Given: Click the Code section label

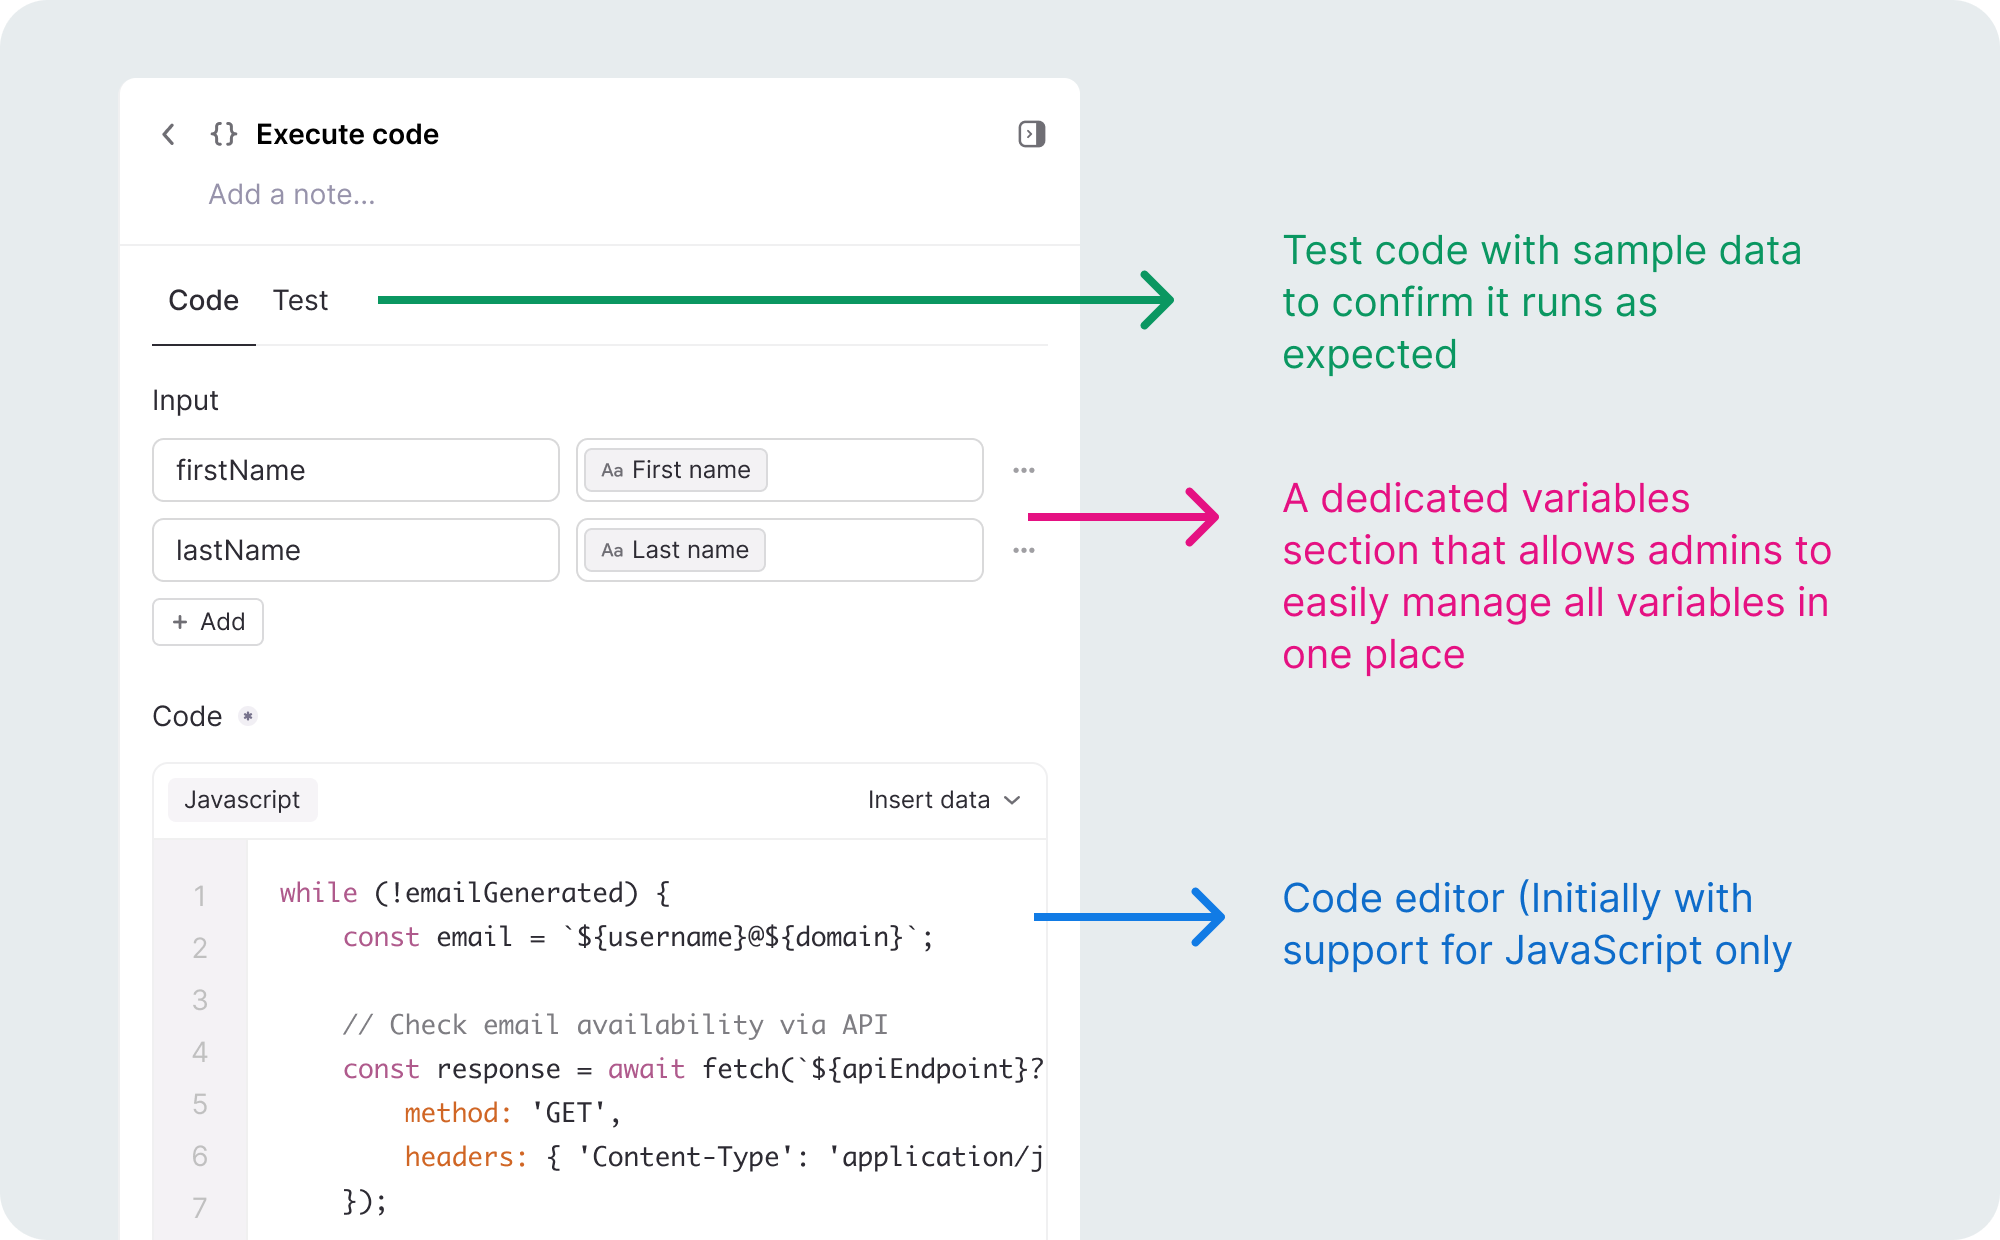Looking at the screenshot, I should [x=187, y=716].
